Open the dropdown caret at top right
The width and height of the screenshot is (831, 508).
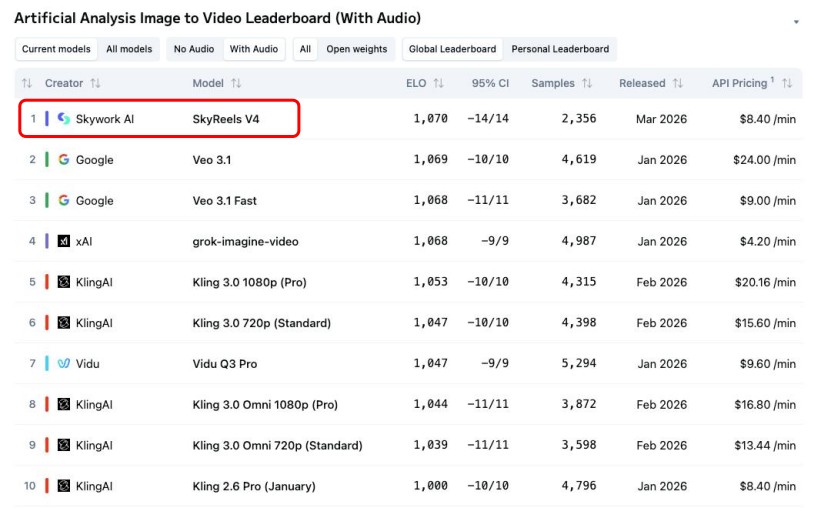click(796, 21)
